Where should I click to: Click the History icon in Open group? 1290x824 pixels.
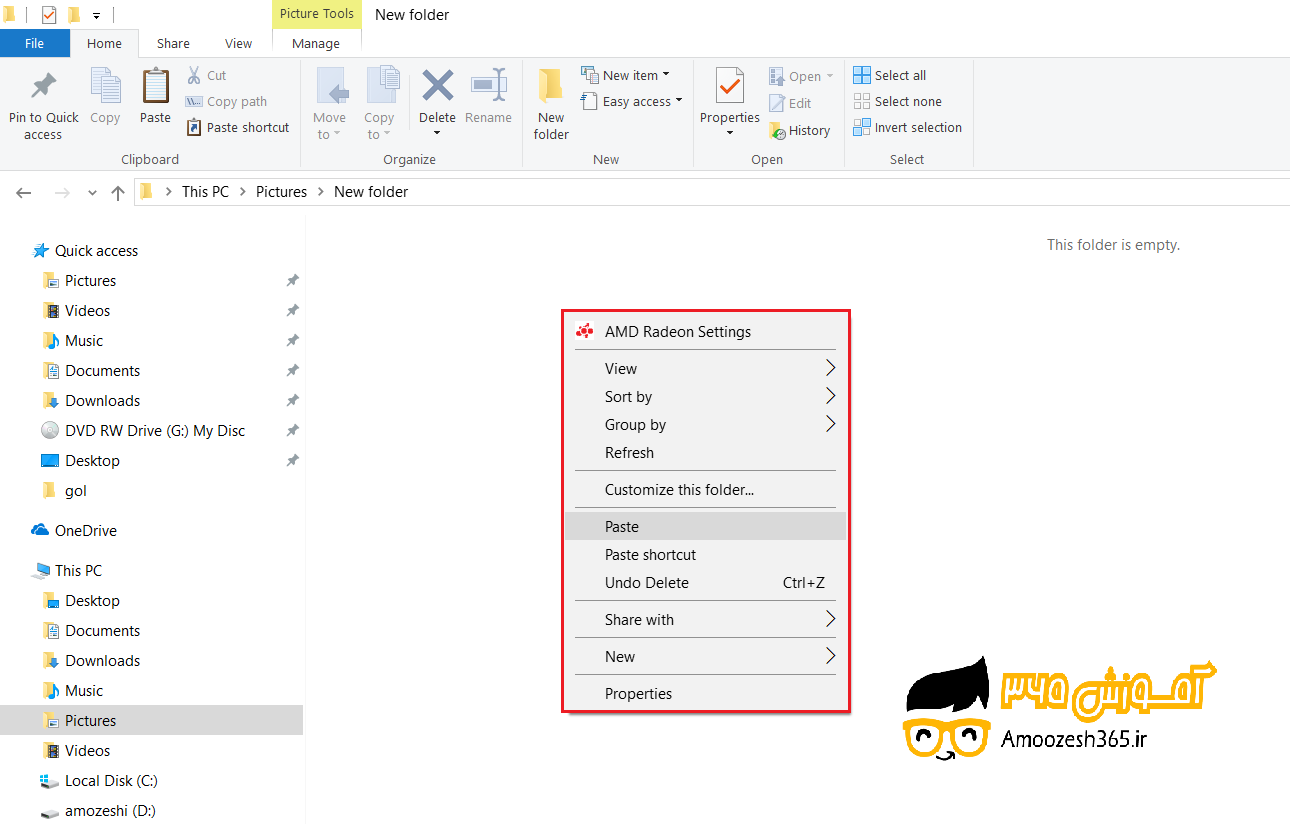(777, 130)
